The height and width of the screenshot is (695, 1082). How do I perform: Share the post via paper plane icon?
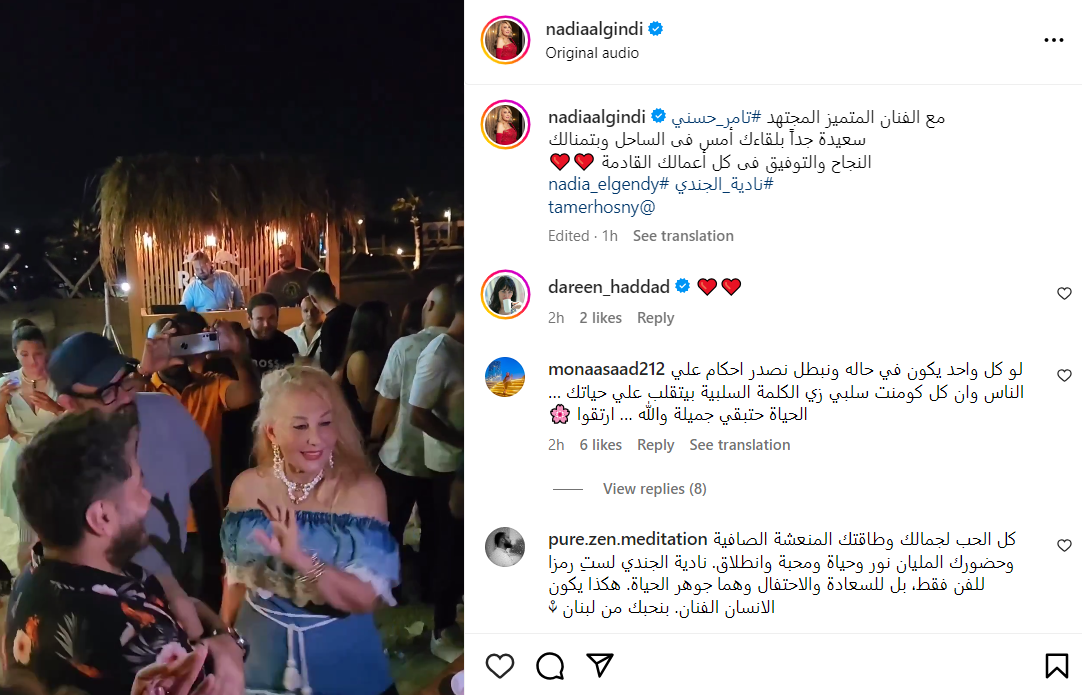[x=600, y=665]
